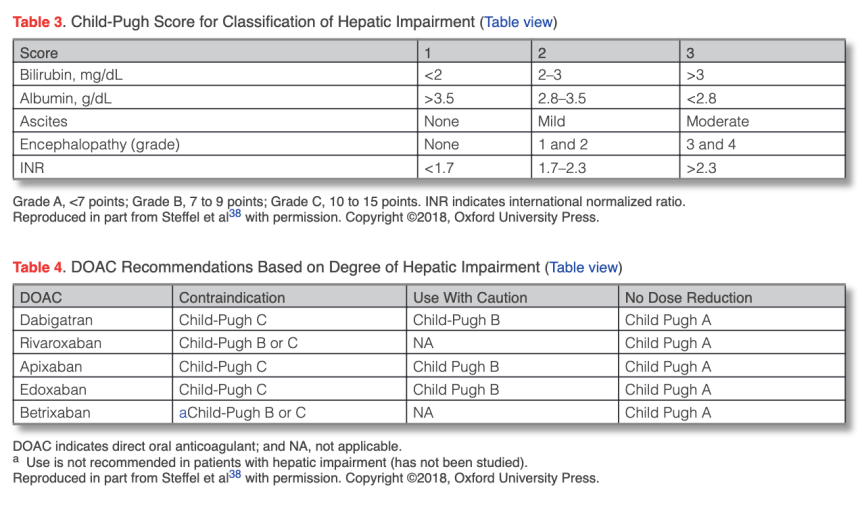Open Table view link for Table 4
Viewport: 862px width, 515px height.
[x=584, y=267]
